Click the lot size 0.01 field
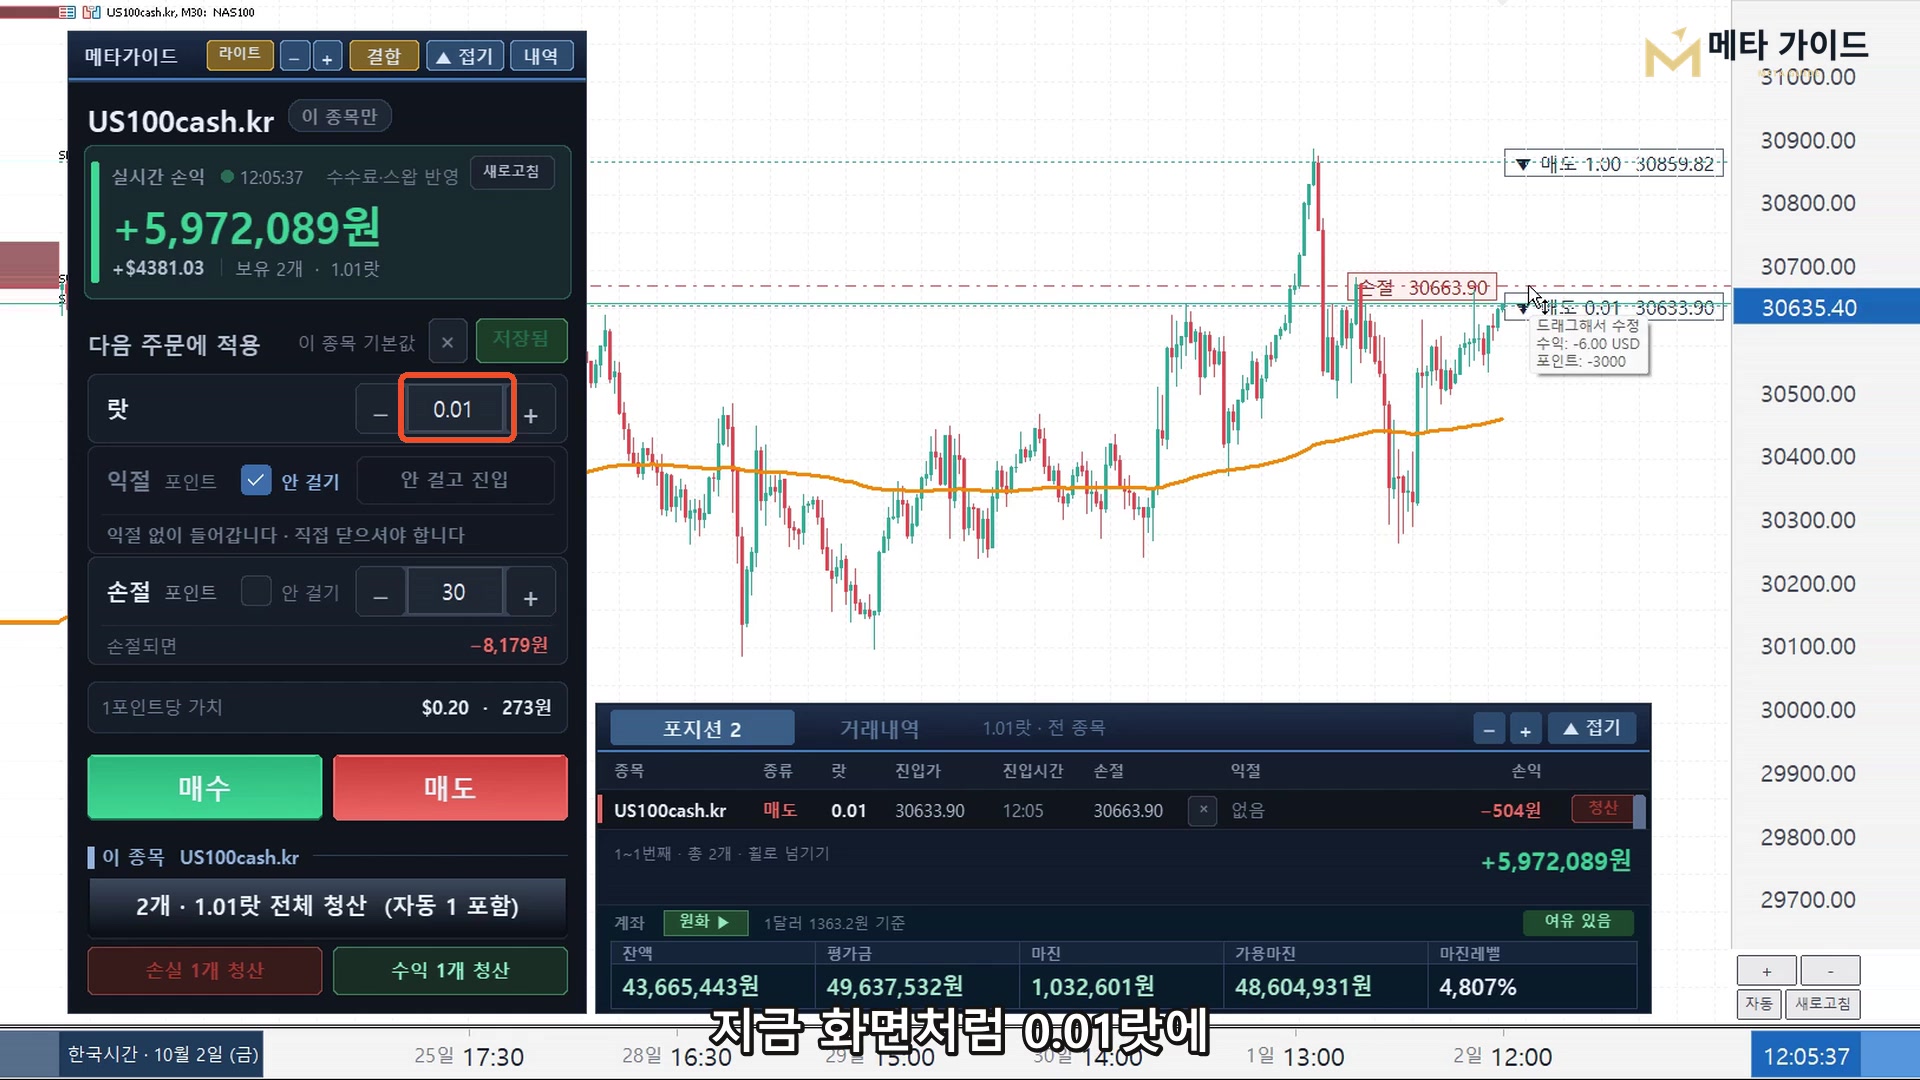 (x=457, y=409)
